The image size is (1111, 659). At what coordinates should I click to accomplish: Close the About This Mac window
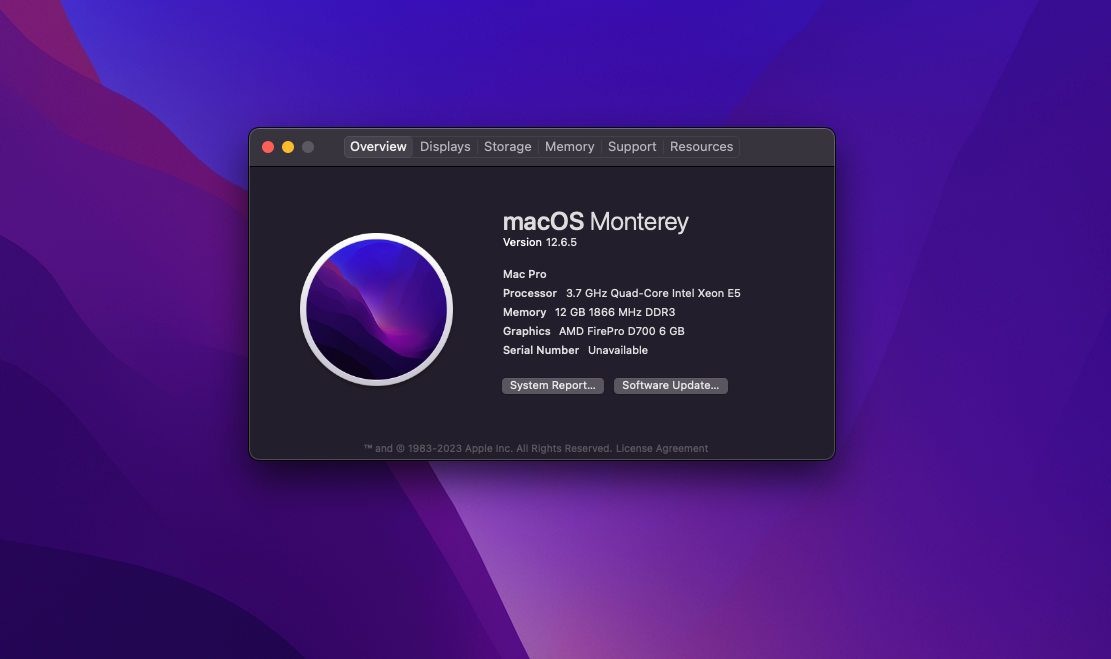(x=268, y=147)
